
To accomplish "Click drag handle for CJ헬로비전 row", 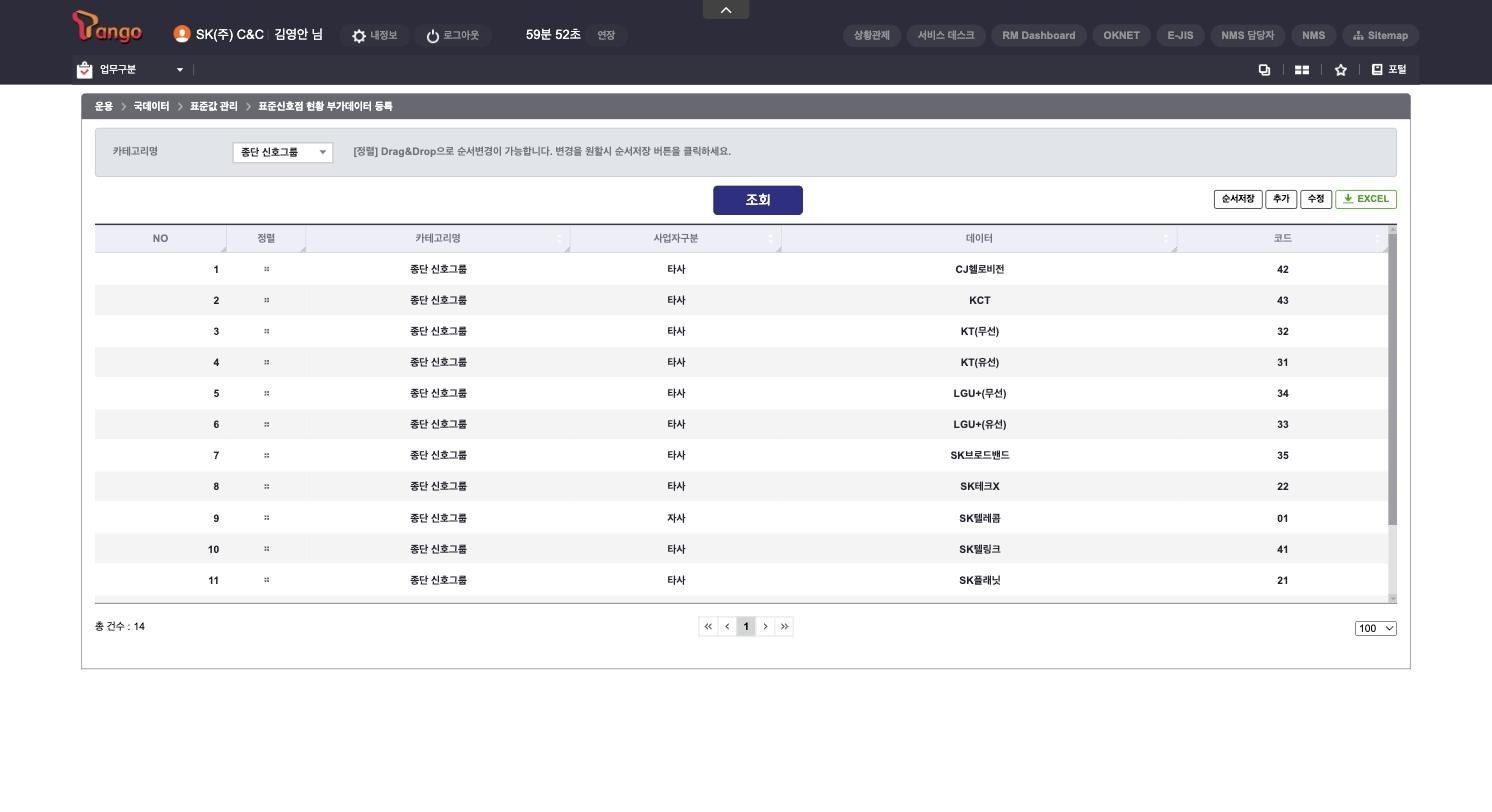I will [266, 269].
